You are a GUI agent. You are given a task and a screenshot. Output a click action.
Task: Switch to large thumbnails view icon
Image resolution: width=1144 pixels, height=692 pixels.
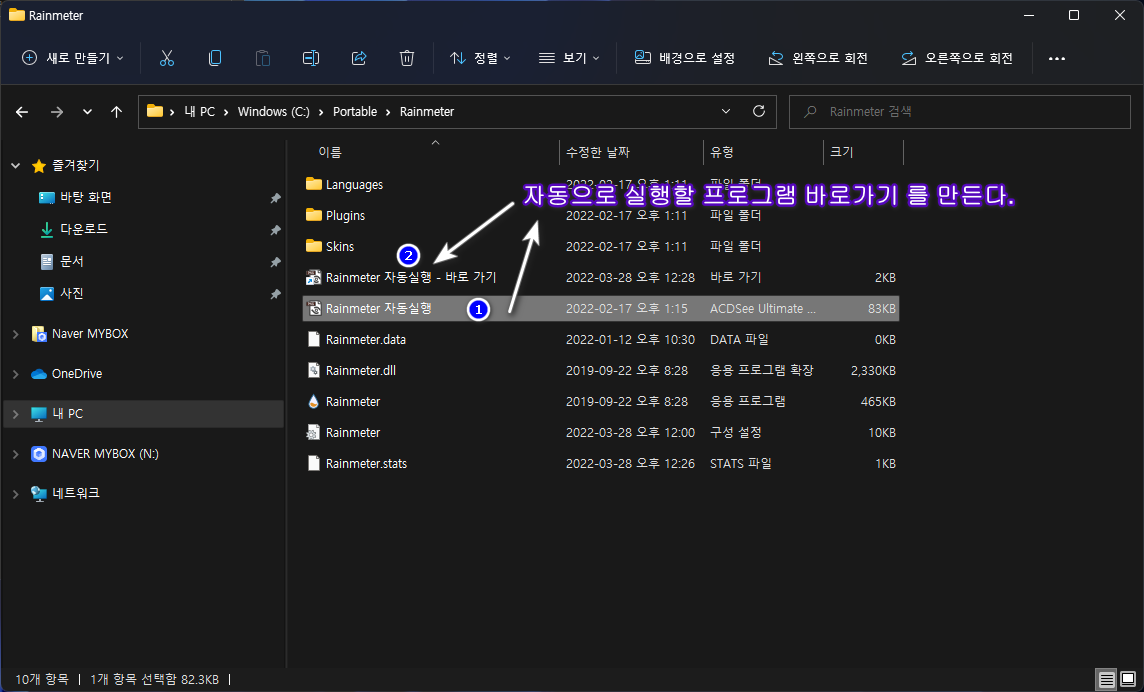(1128, 680)
